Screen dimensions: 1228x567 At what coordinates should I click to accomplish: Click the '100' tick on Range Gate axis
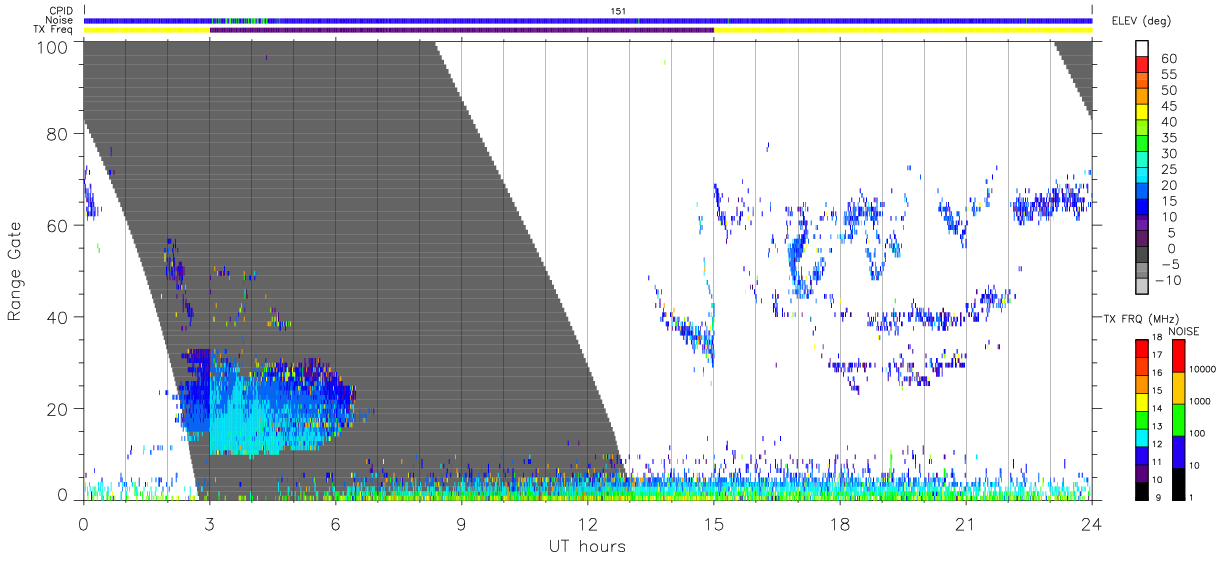pyautogui.click(x=53, y=47)
